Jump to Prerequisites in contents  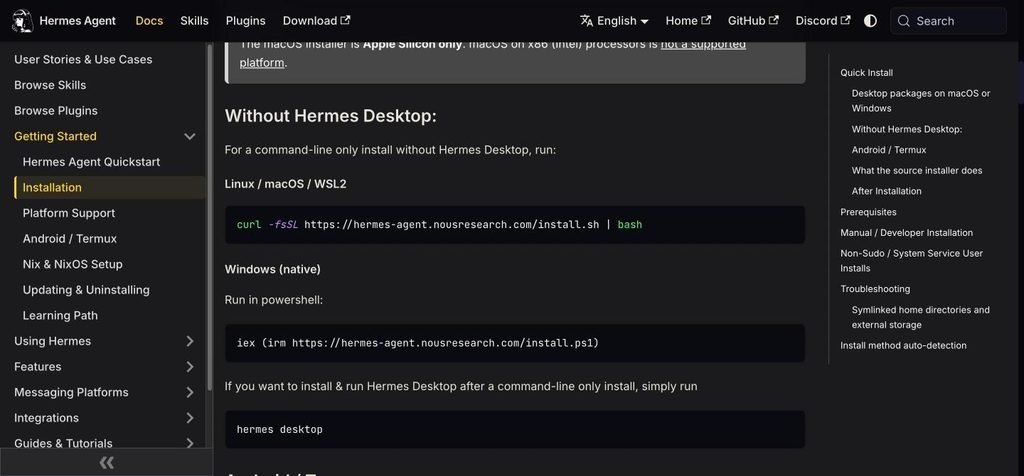869,212
